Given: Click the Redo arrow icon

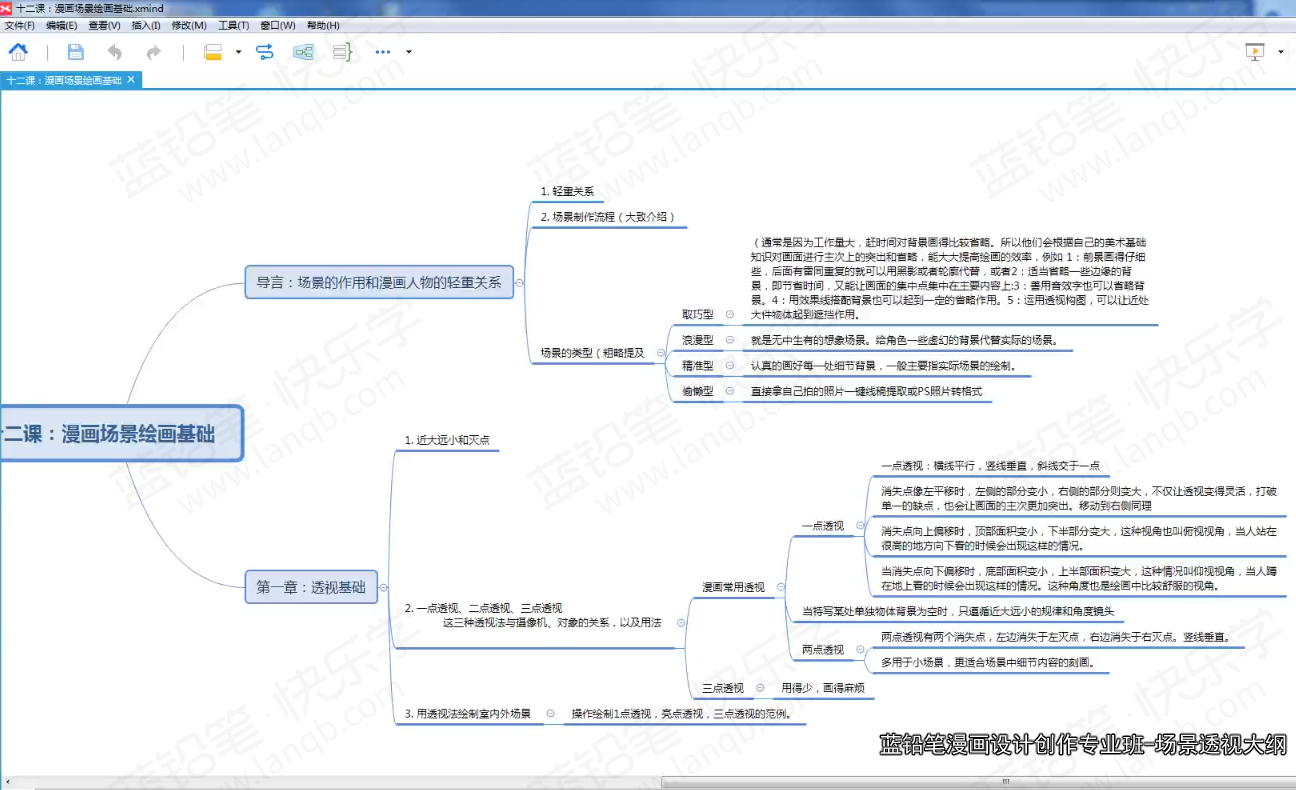Looking at the screenshot, I should (x=153, y=52).
